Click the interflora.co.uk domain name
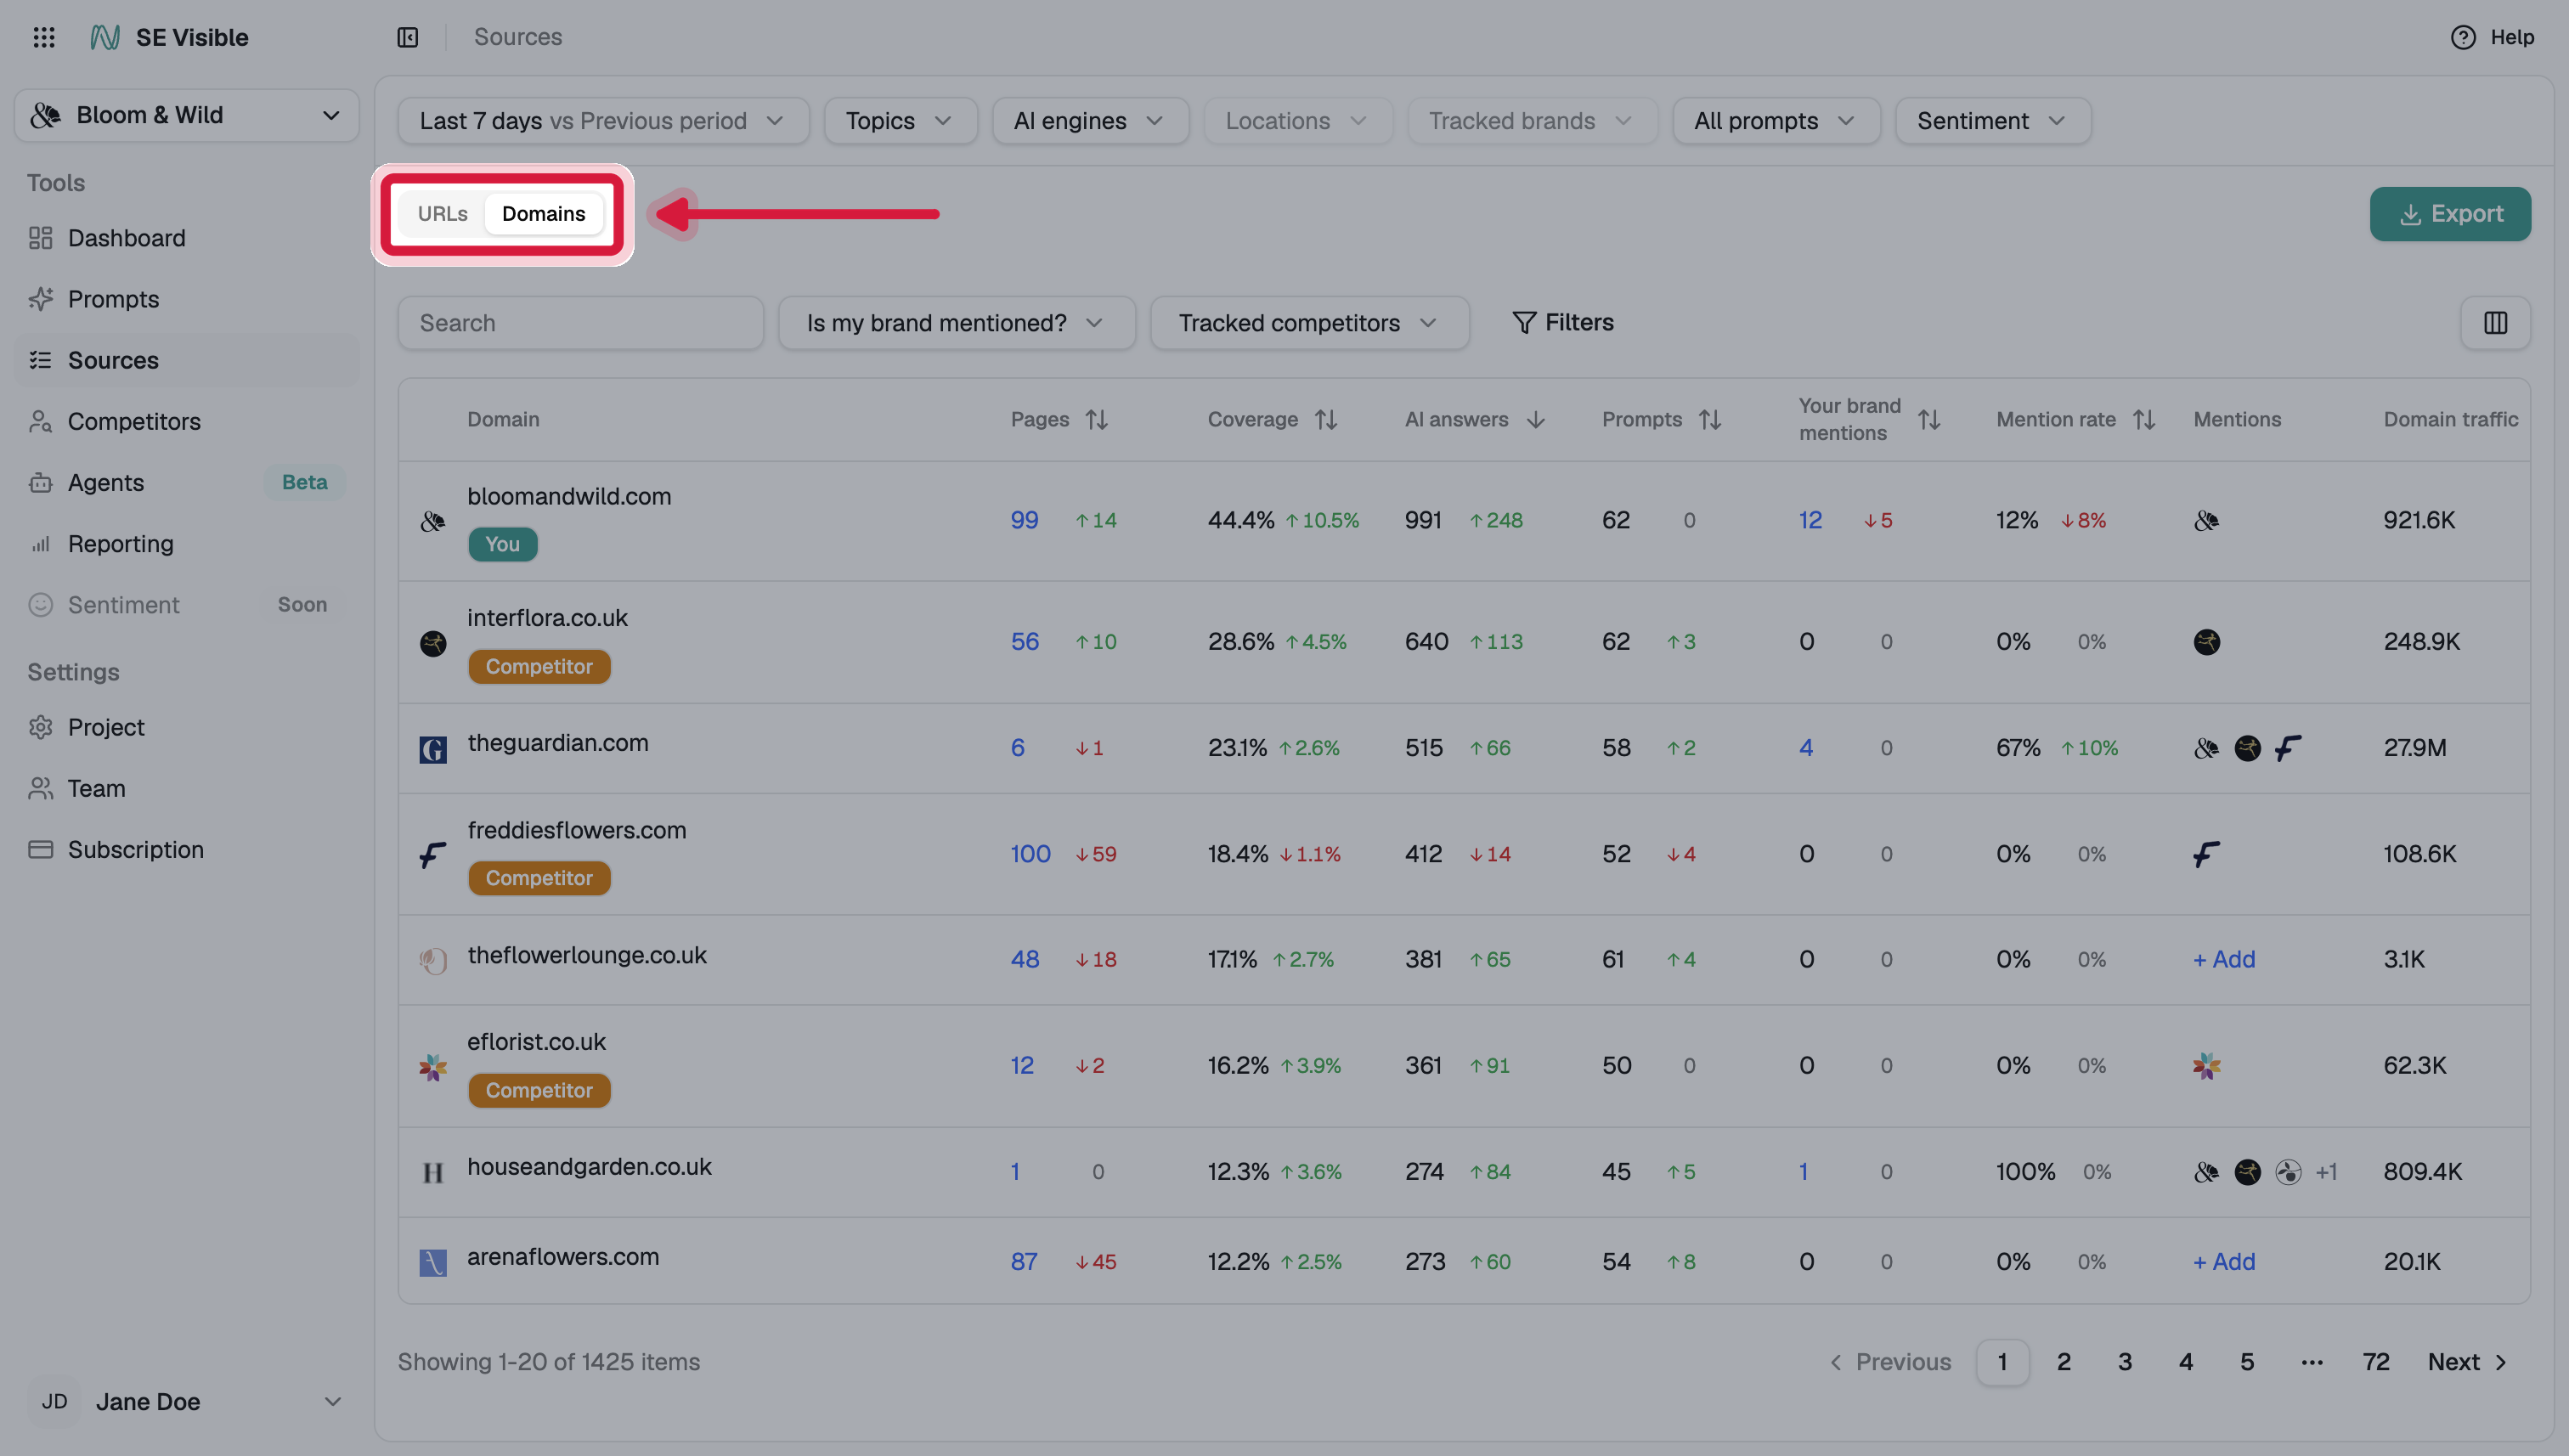Screen dimensions: 2569x1456 click(547, 618)
